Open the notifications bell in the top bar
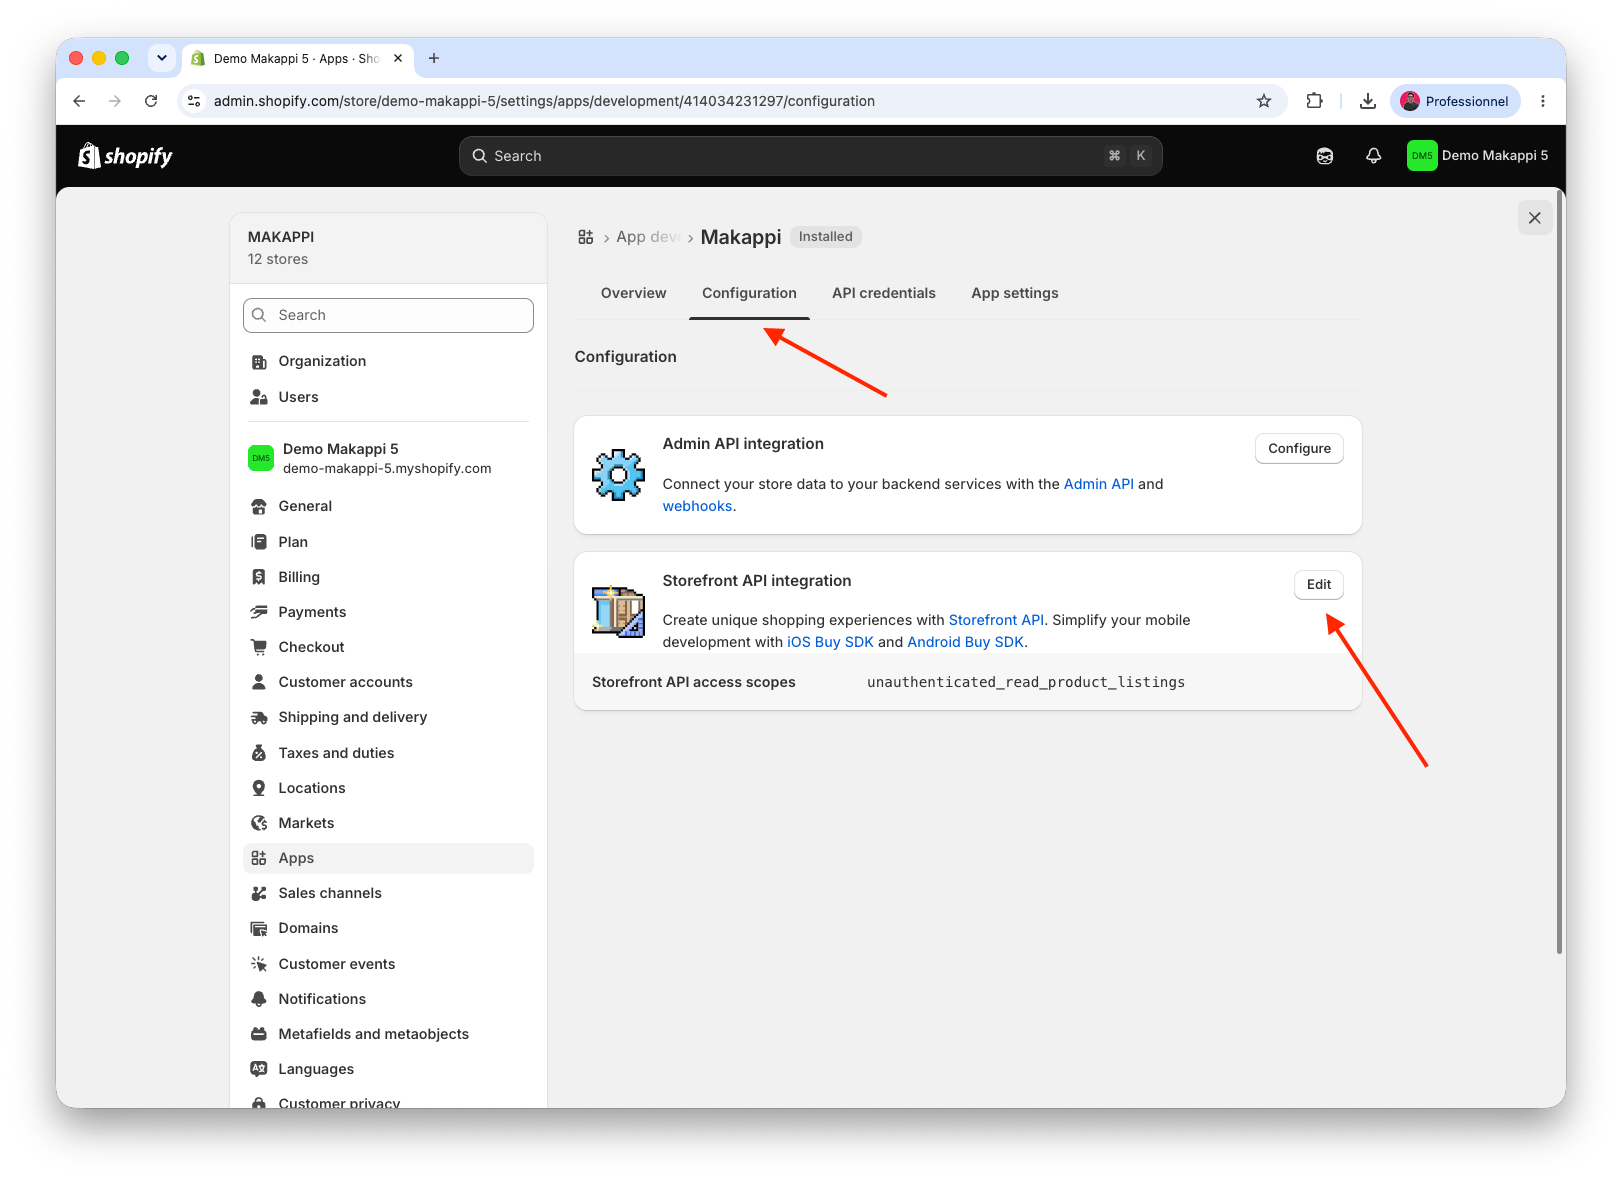 point(1374,156)
